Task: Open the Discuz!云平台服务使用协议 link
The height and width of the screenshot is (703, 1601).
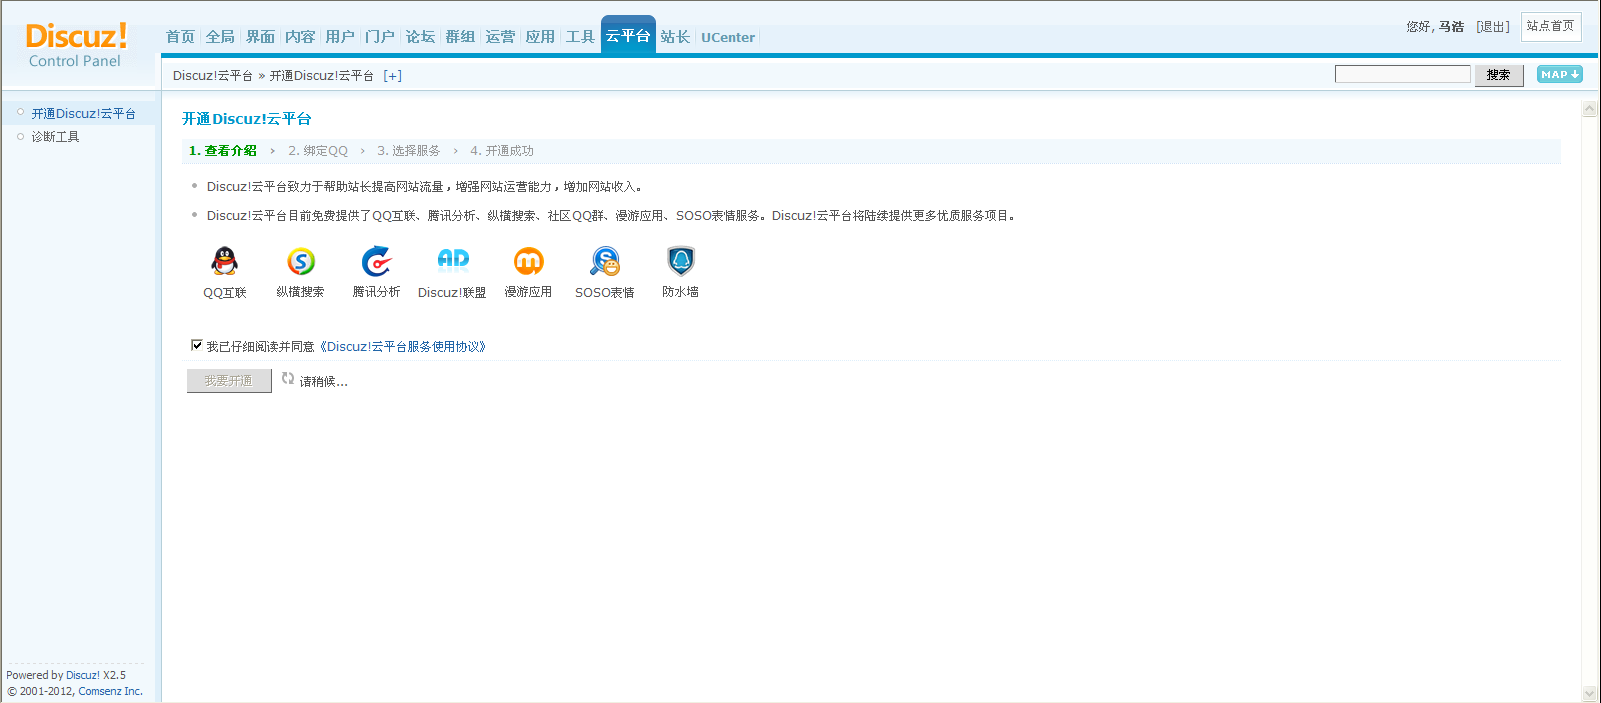Action: pyautogui.click(x=403, y=347)
